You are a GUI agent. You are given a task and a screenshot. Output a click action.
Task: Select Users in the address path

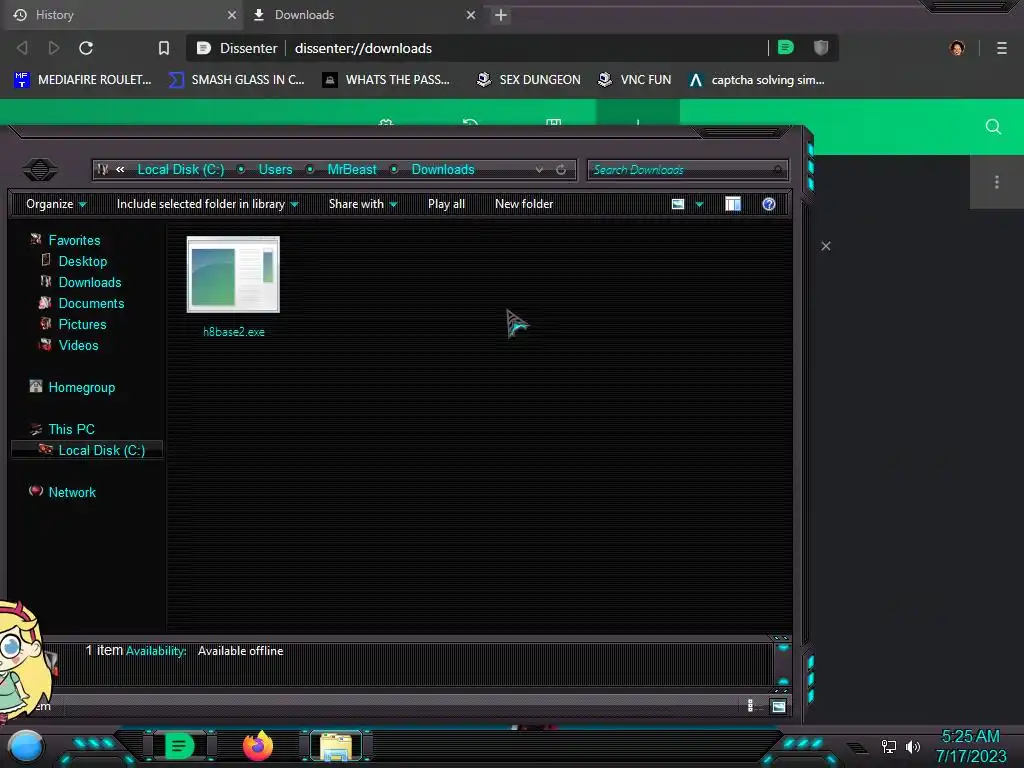pos(276,170)
